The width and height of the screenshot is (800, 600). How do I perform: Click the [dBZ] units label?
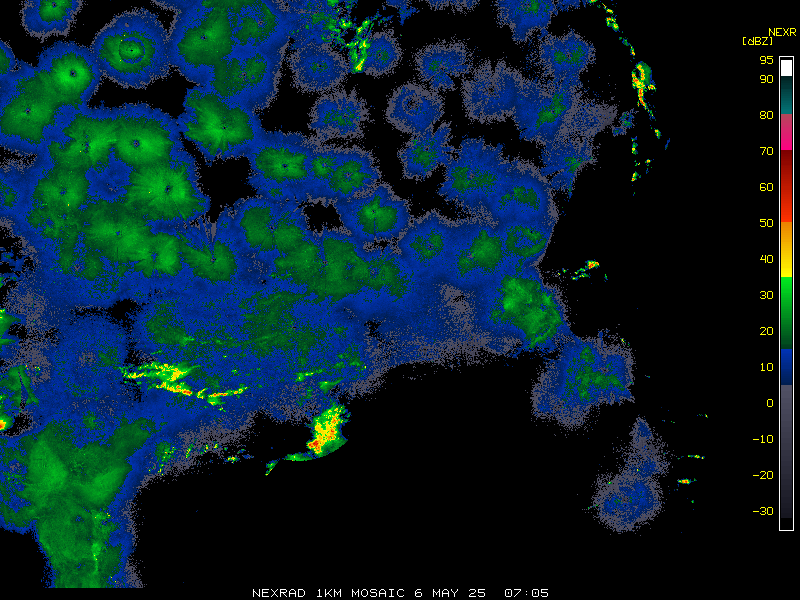click(757, 41)
